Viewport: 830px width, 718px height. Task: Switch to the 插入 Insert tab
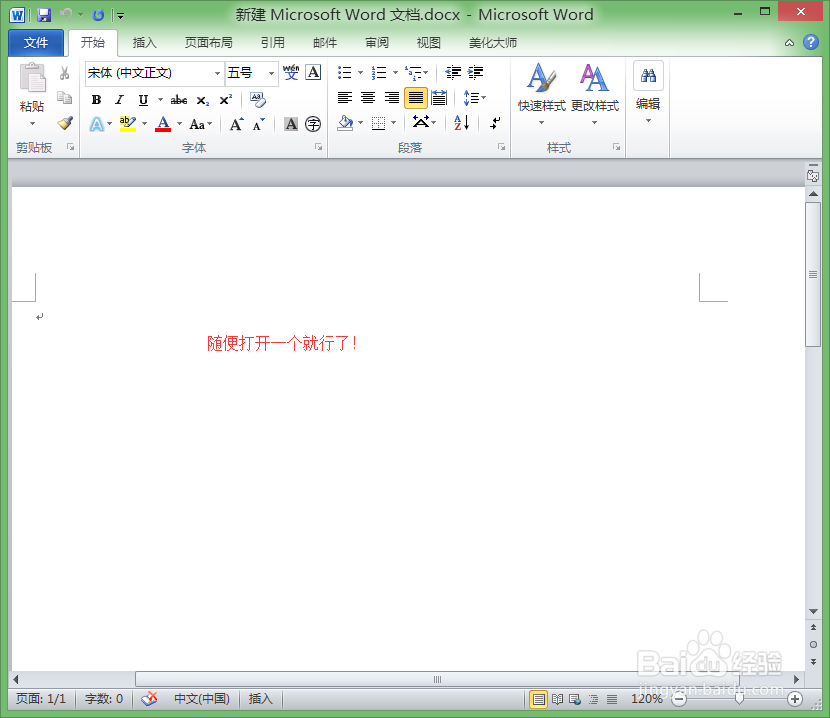[145, 42]
